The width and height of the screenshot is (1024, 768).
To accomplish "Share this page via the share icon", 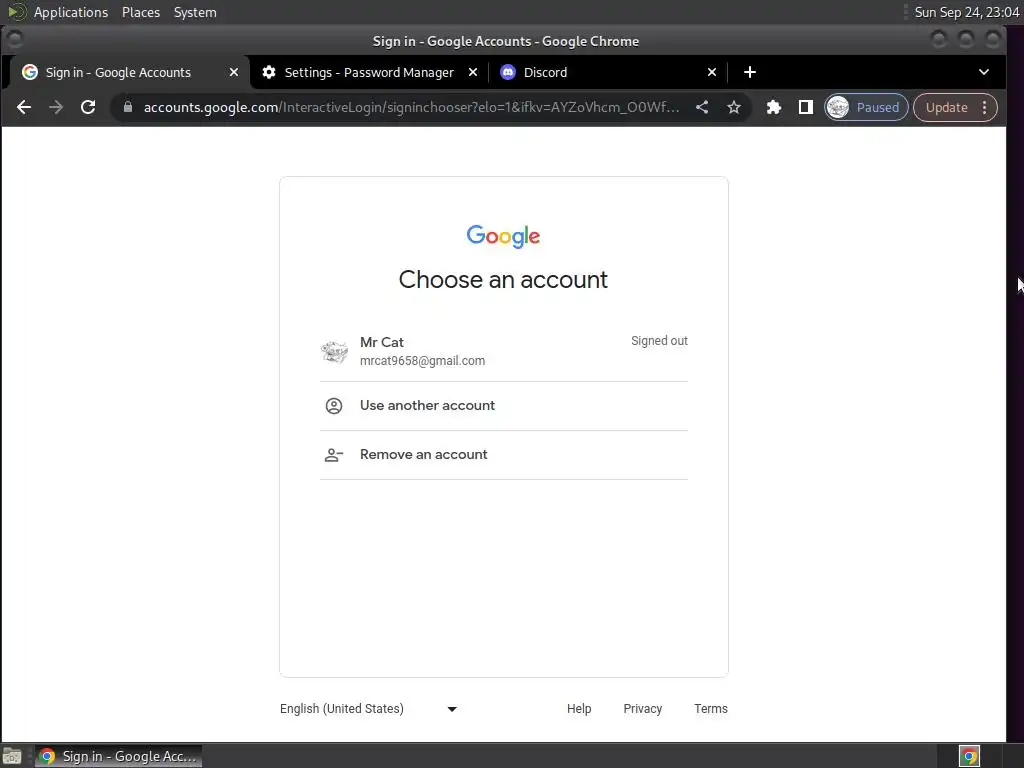I will click(x=702, y=107).
